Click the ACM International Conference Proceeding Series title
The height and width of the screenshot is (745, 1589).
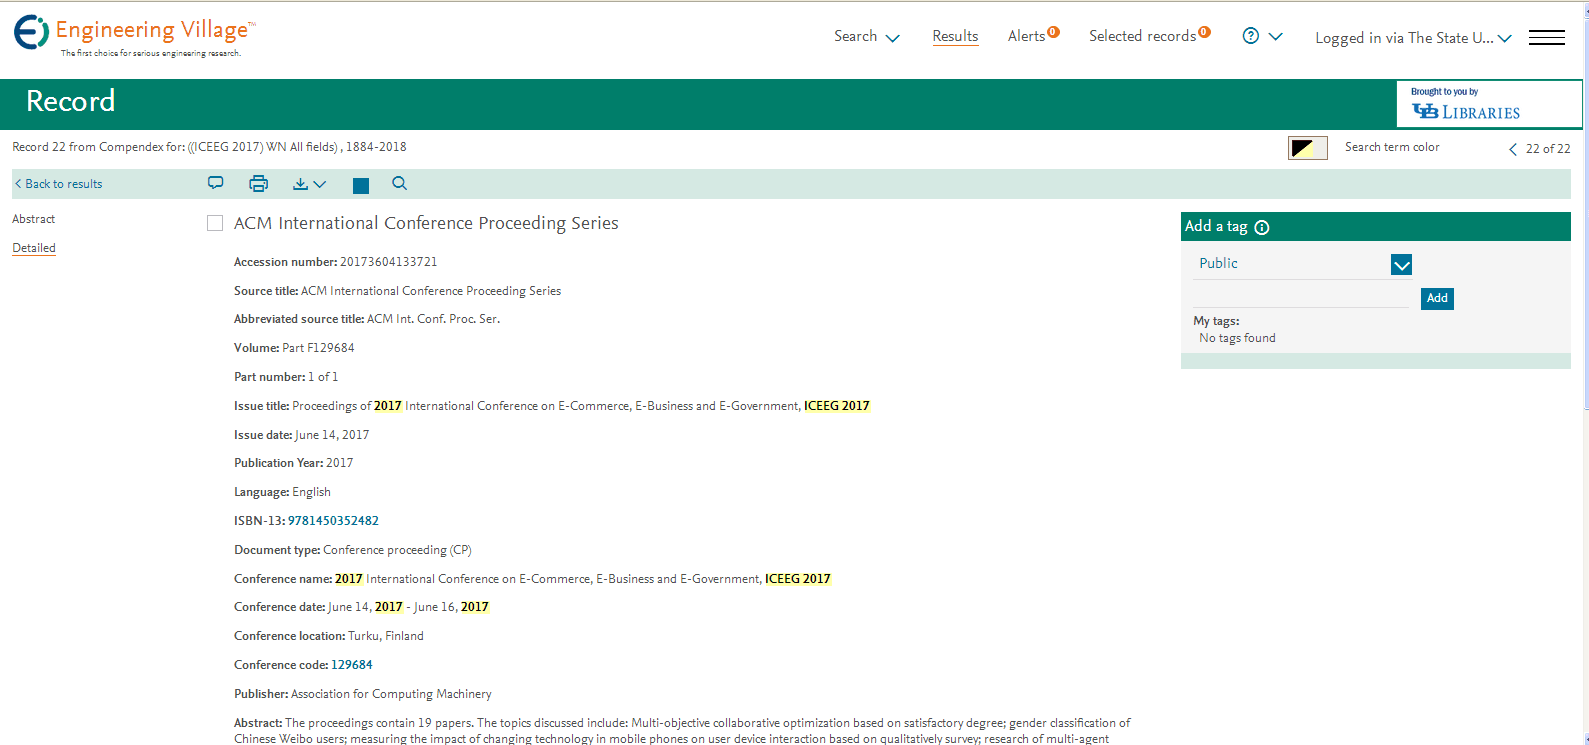(x=426, y=223)
